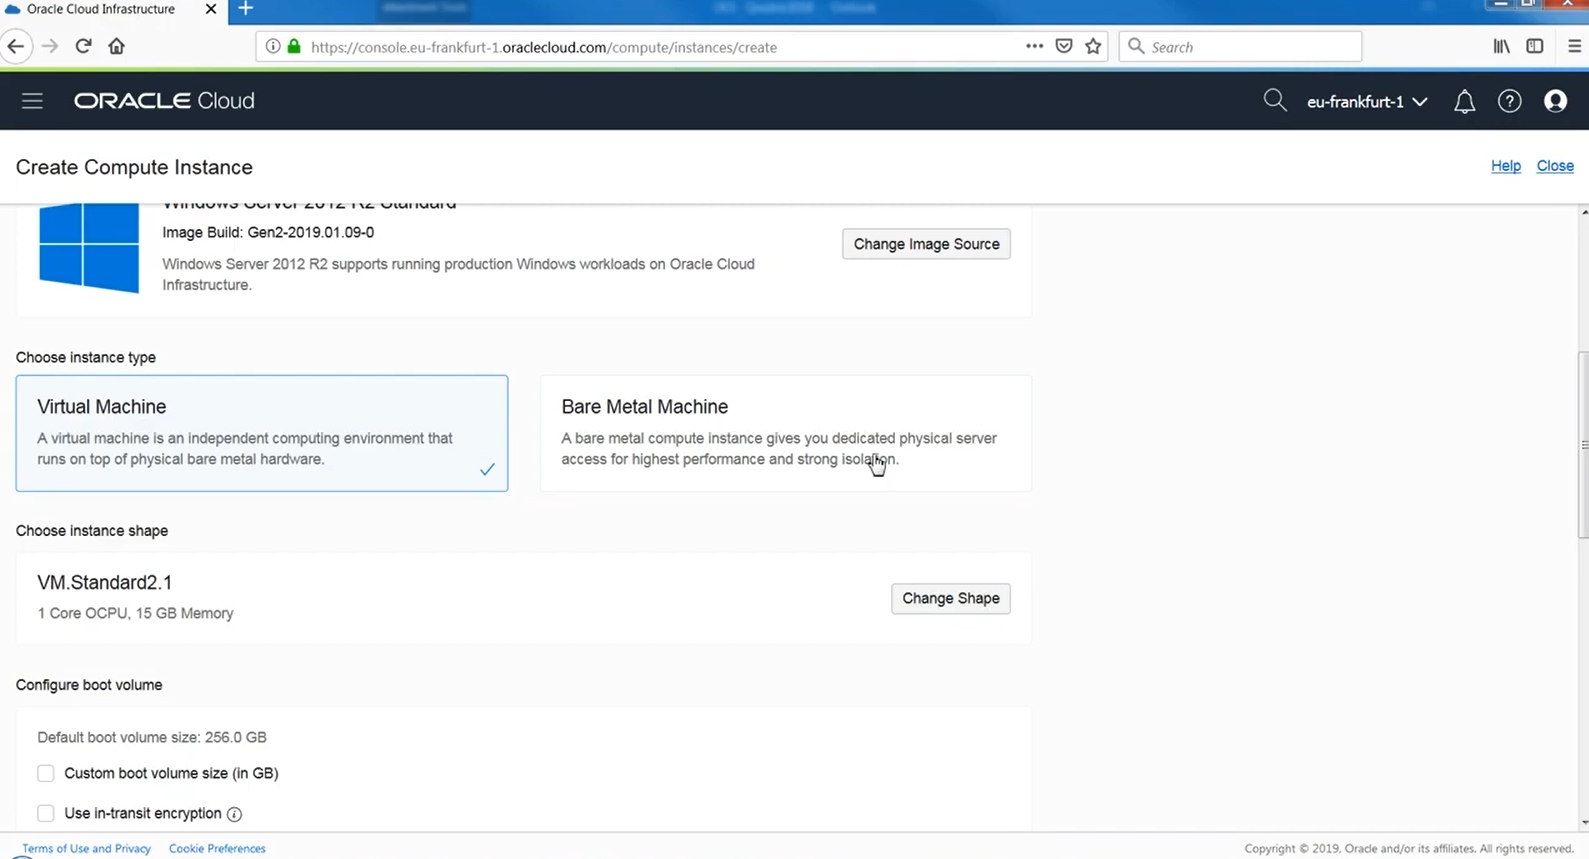
Task: Click the browser Search field
Action: coord(1240,46)
